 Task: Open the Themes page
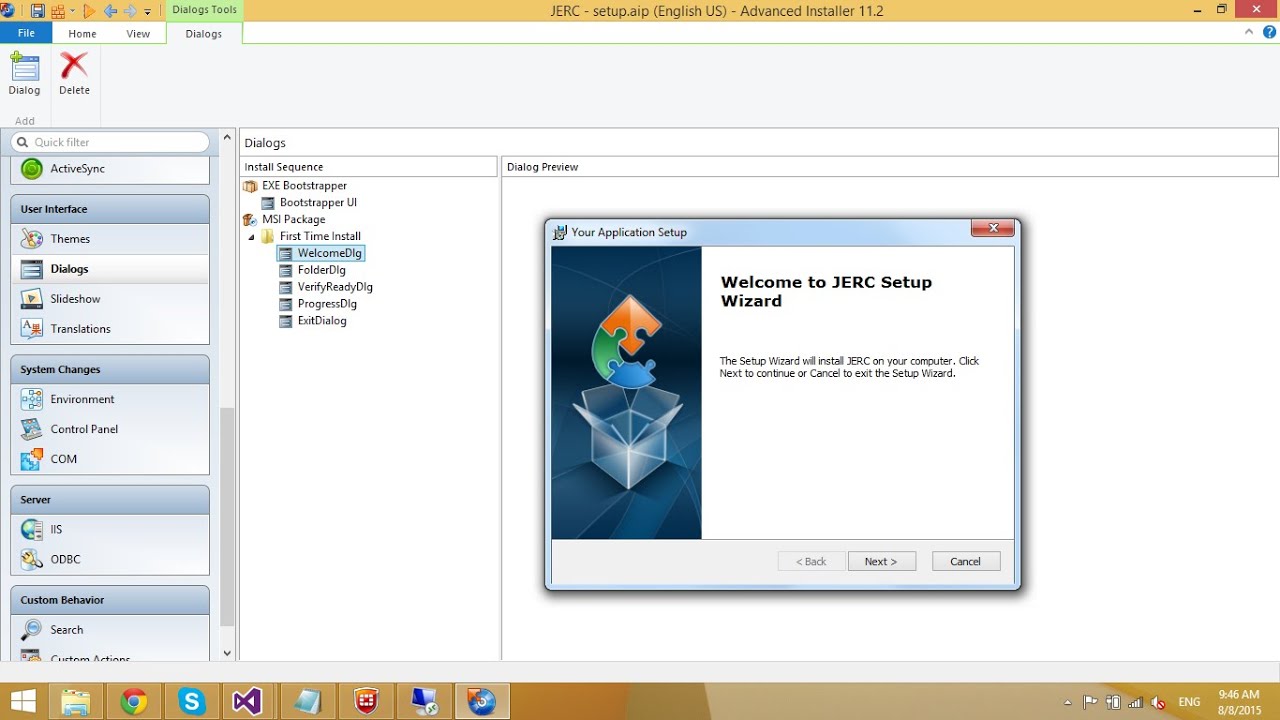click(x=110, y=239)
